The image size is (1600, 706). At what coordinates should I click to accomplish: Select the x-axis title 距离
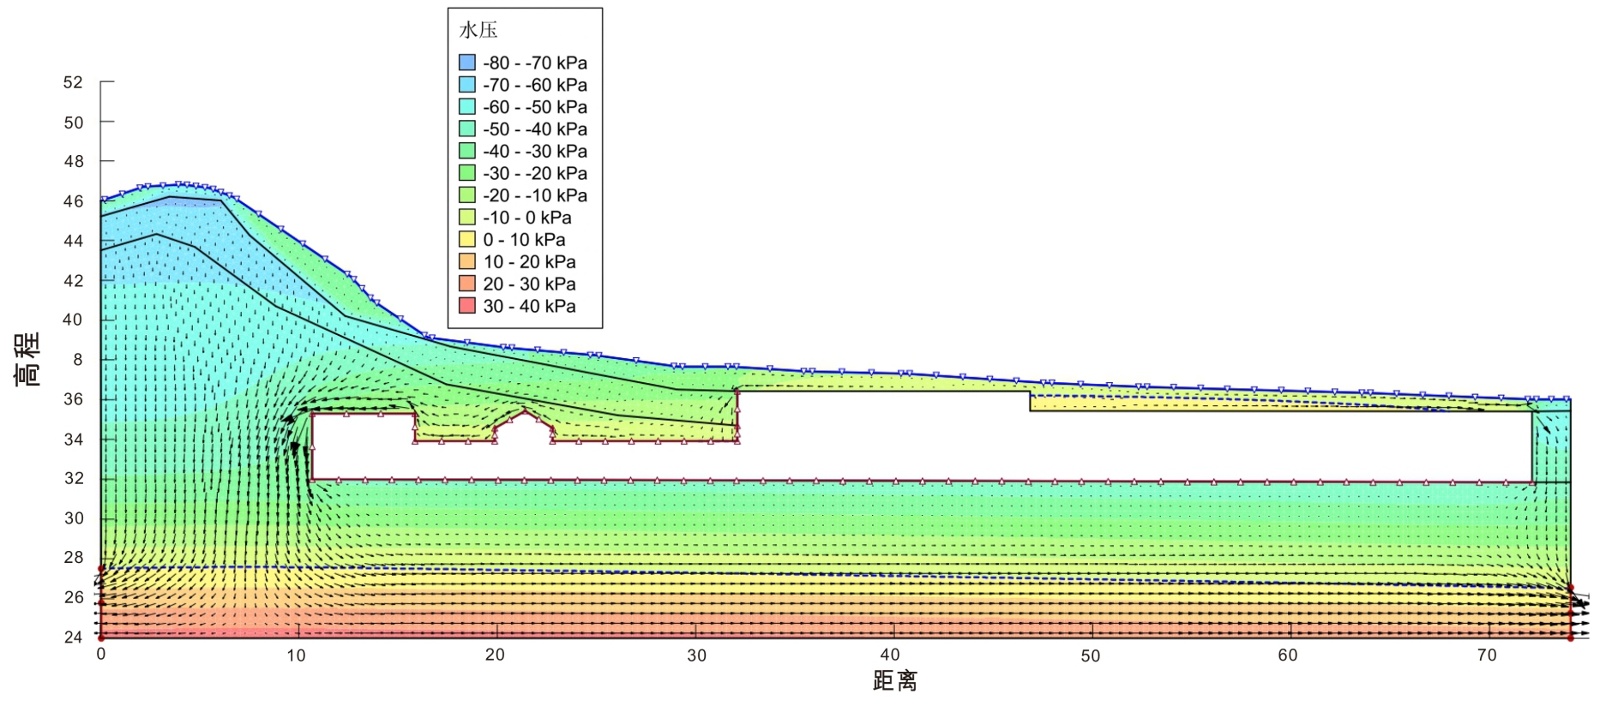(895, 681)
